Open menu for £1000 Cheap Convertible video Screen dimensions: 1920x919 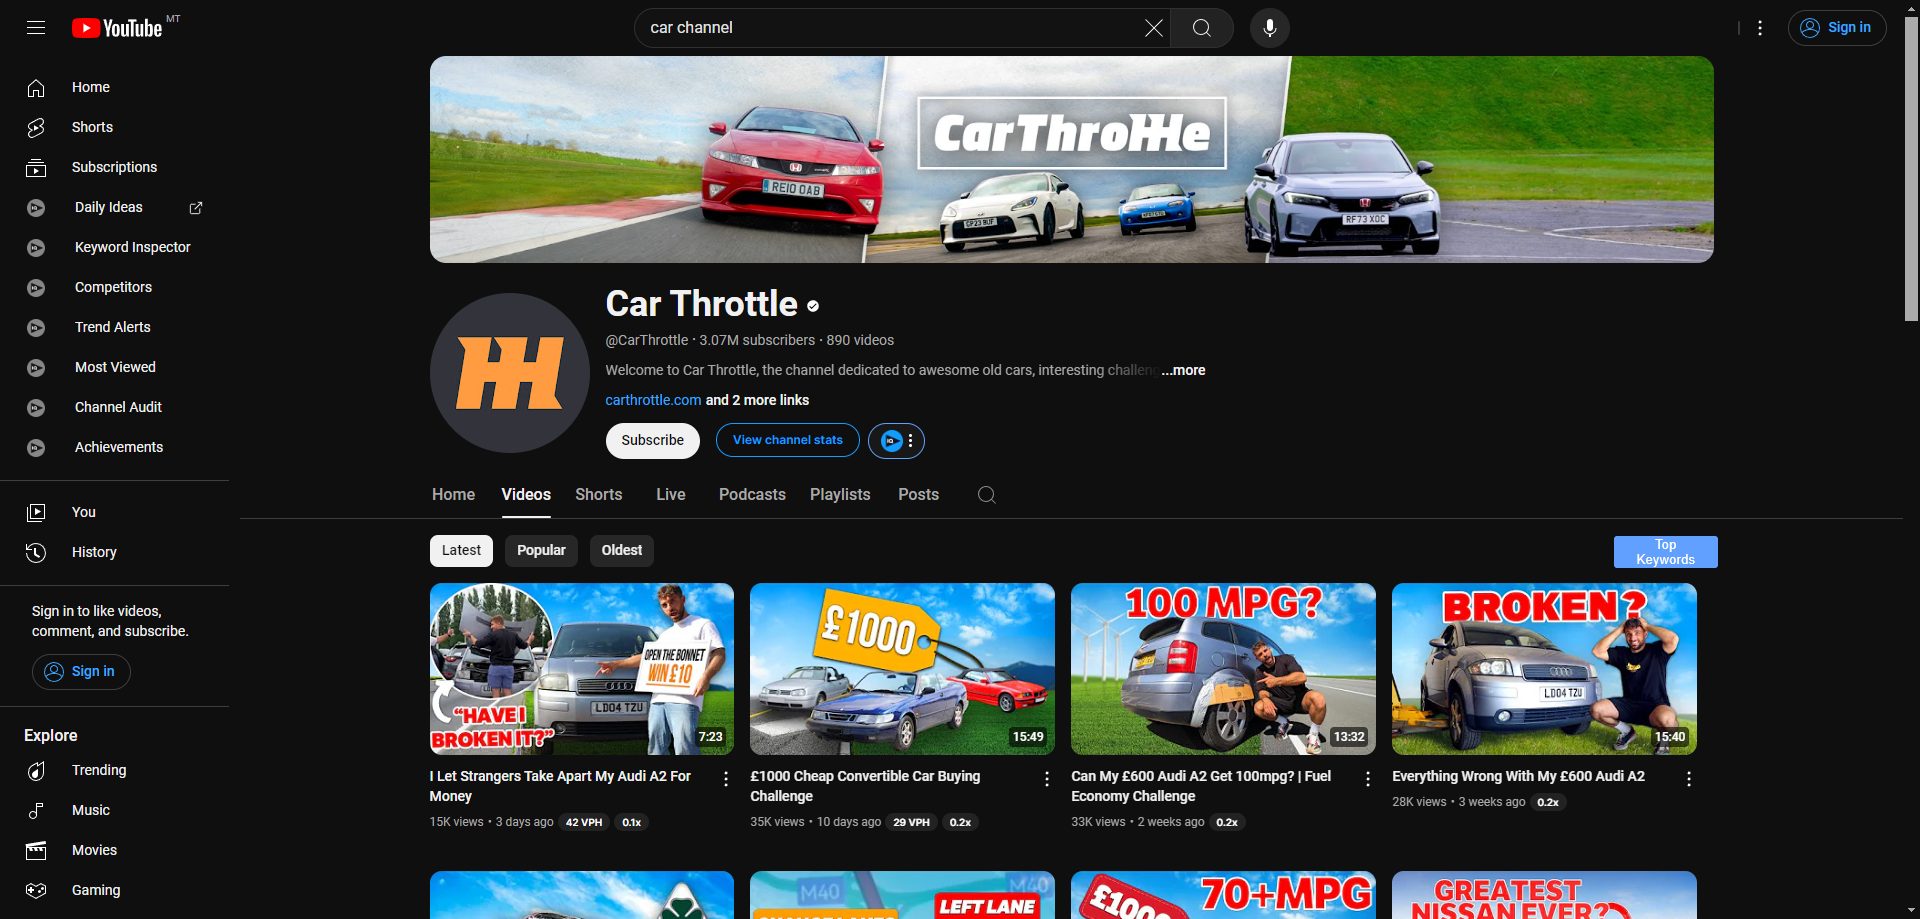pos(1047,779)
